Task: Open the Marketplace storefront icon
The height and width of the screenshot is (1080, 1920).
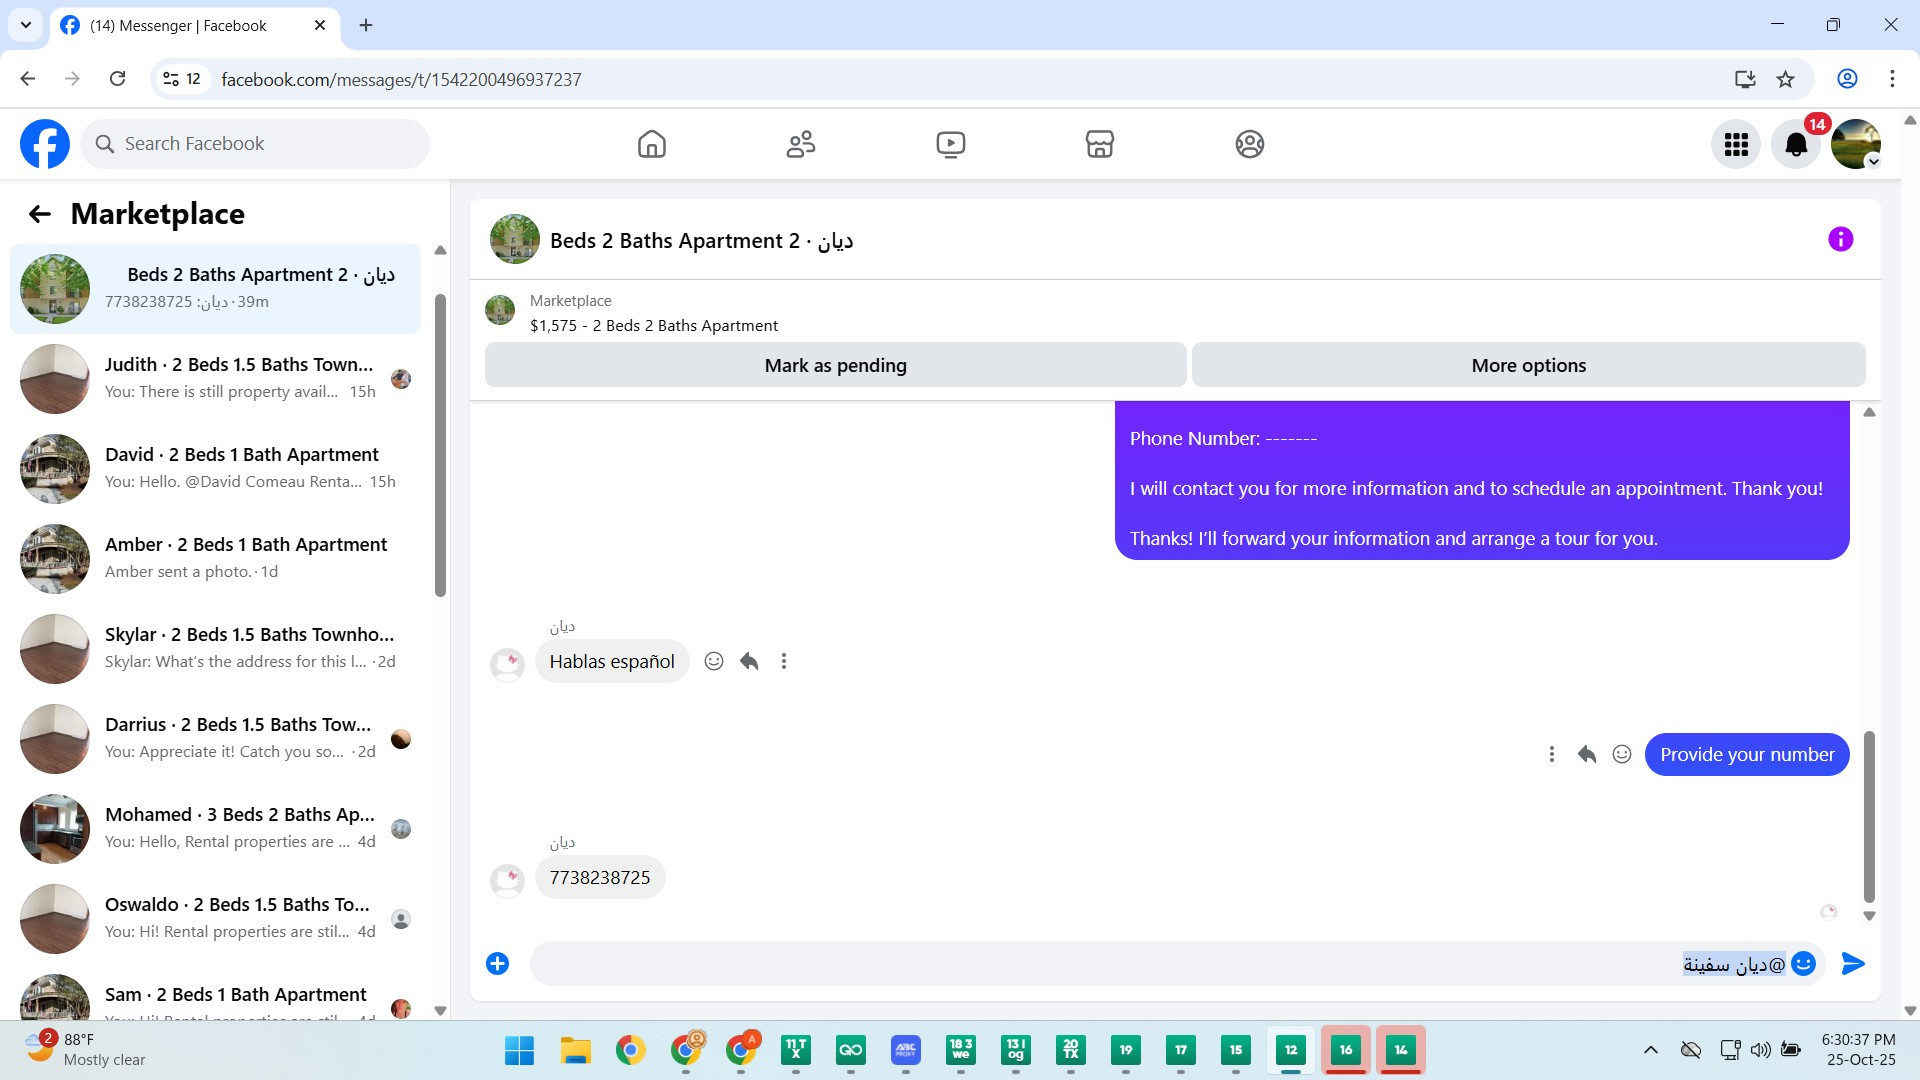Action: coord(1099,144)
